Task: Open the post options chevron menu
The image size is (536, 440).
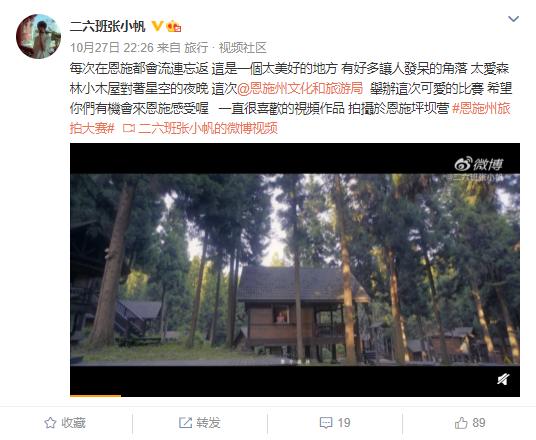Action: point(513,19)
